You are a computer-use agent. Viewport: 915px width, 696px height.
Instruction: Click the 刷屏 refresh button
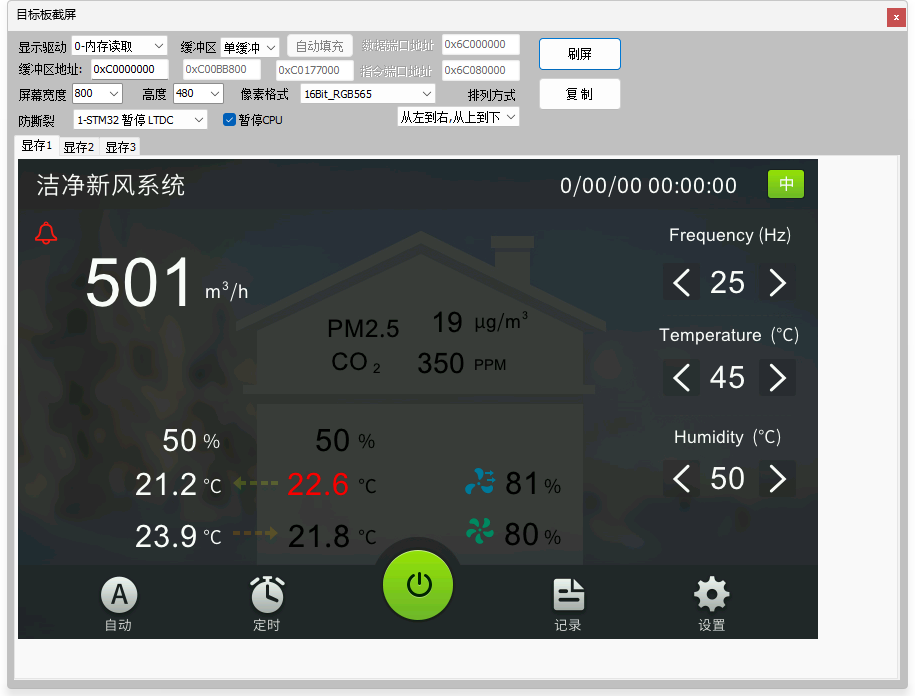(579, 54)
